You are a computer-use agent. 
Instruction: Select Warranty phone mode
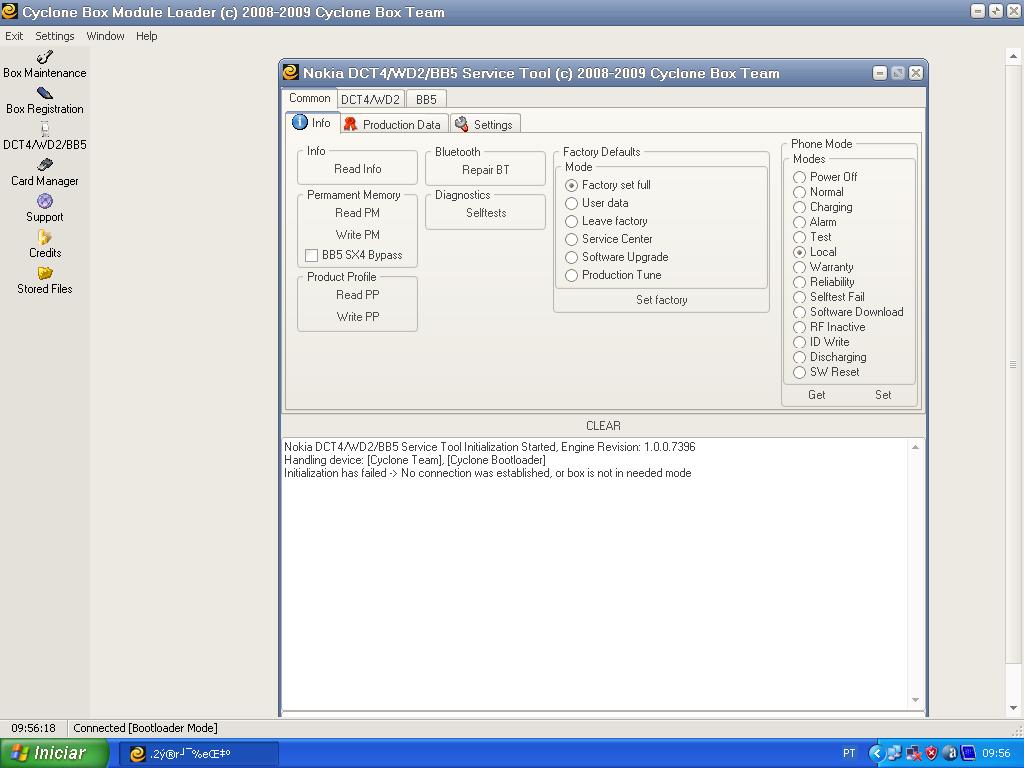(x=799, y=267)
